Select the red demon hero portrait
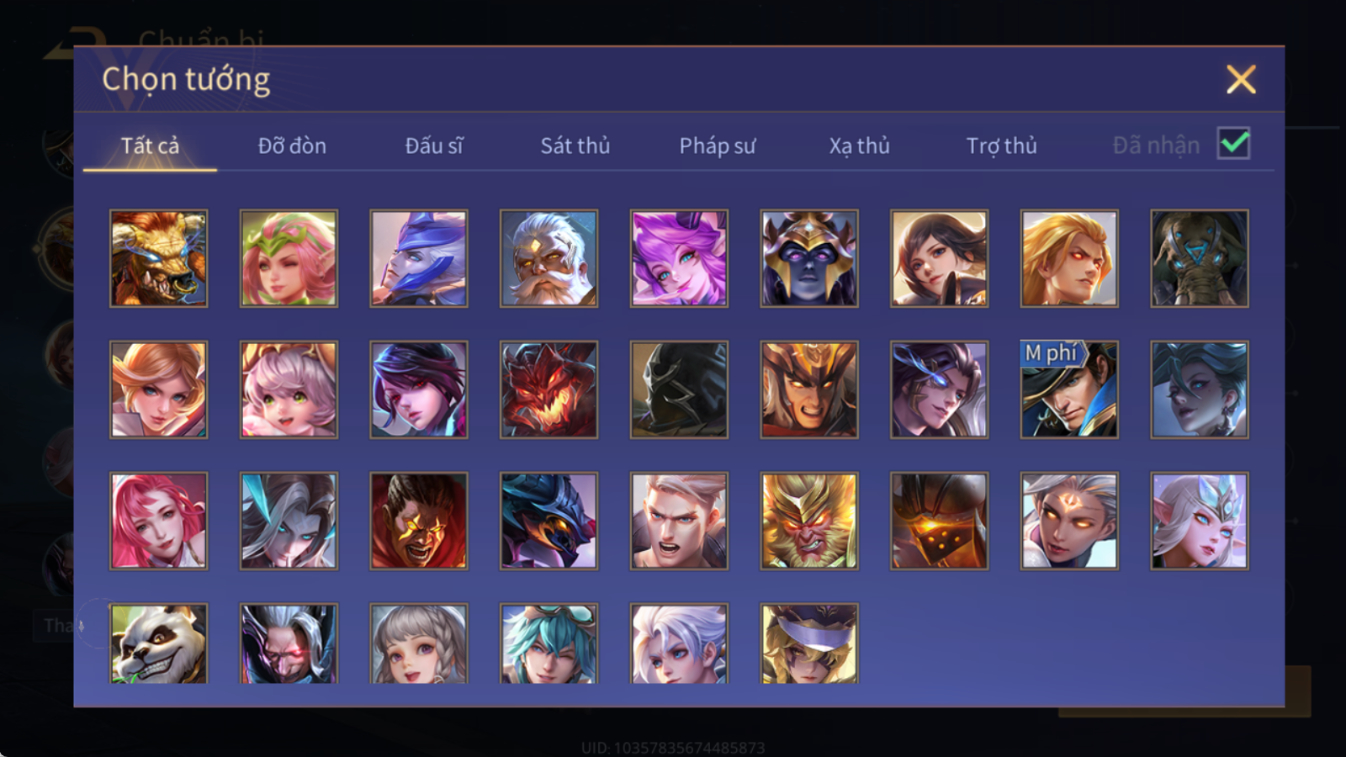Screen dimensions: 1346x757 (x=549, y=390)
